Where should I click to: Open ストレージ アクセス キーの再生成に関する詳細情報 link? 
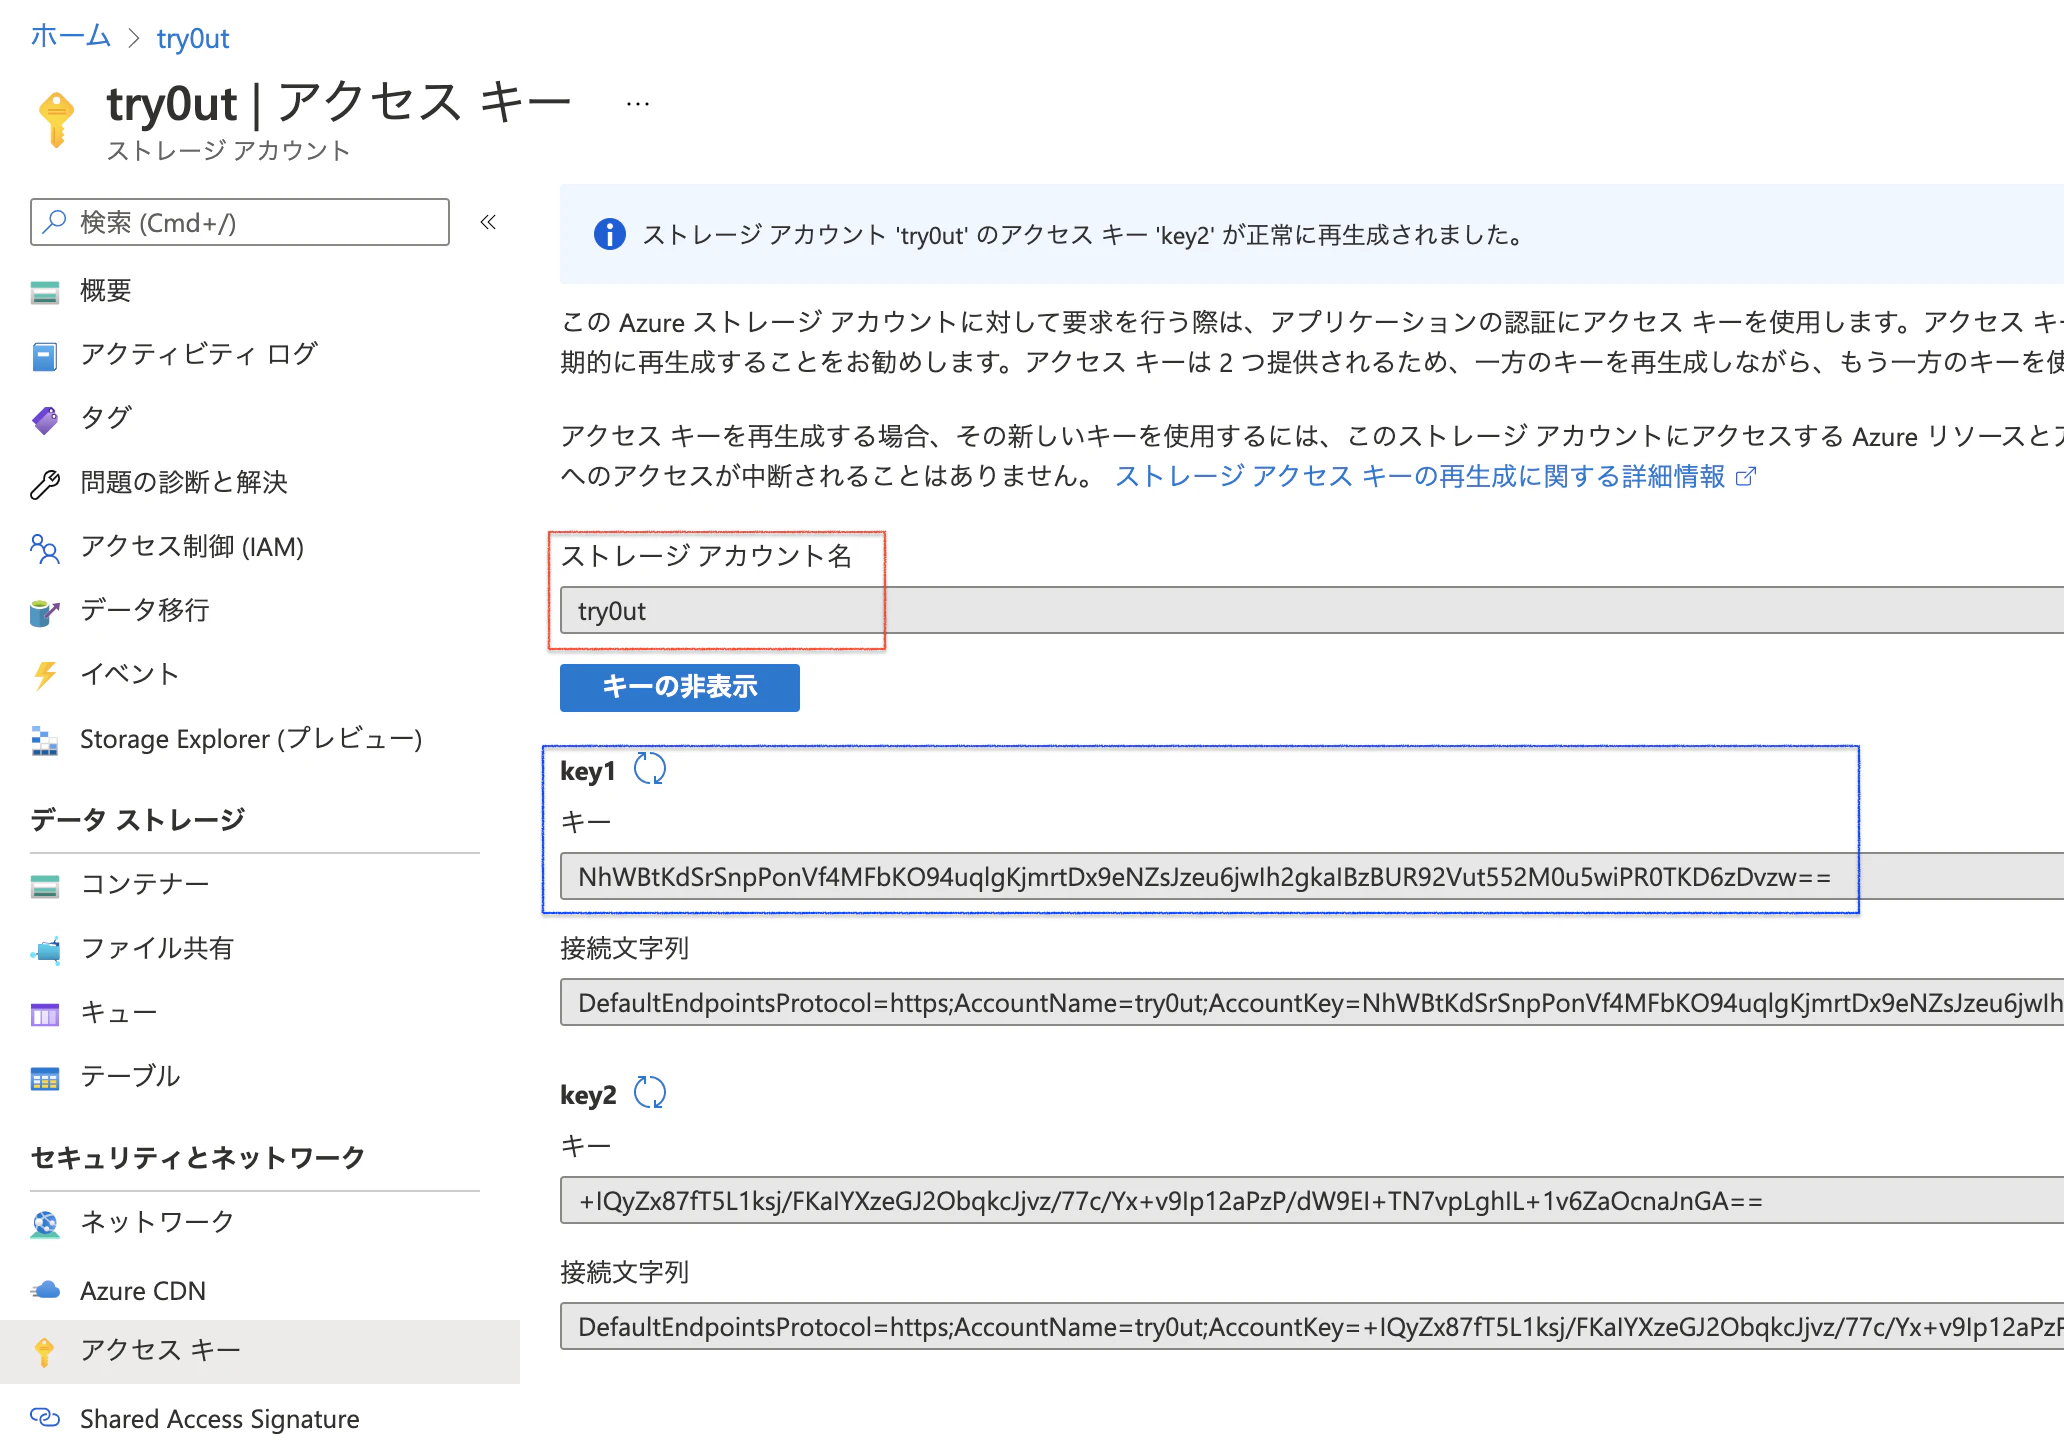click(1435, 476)
